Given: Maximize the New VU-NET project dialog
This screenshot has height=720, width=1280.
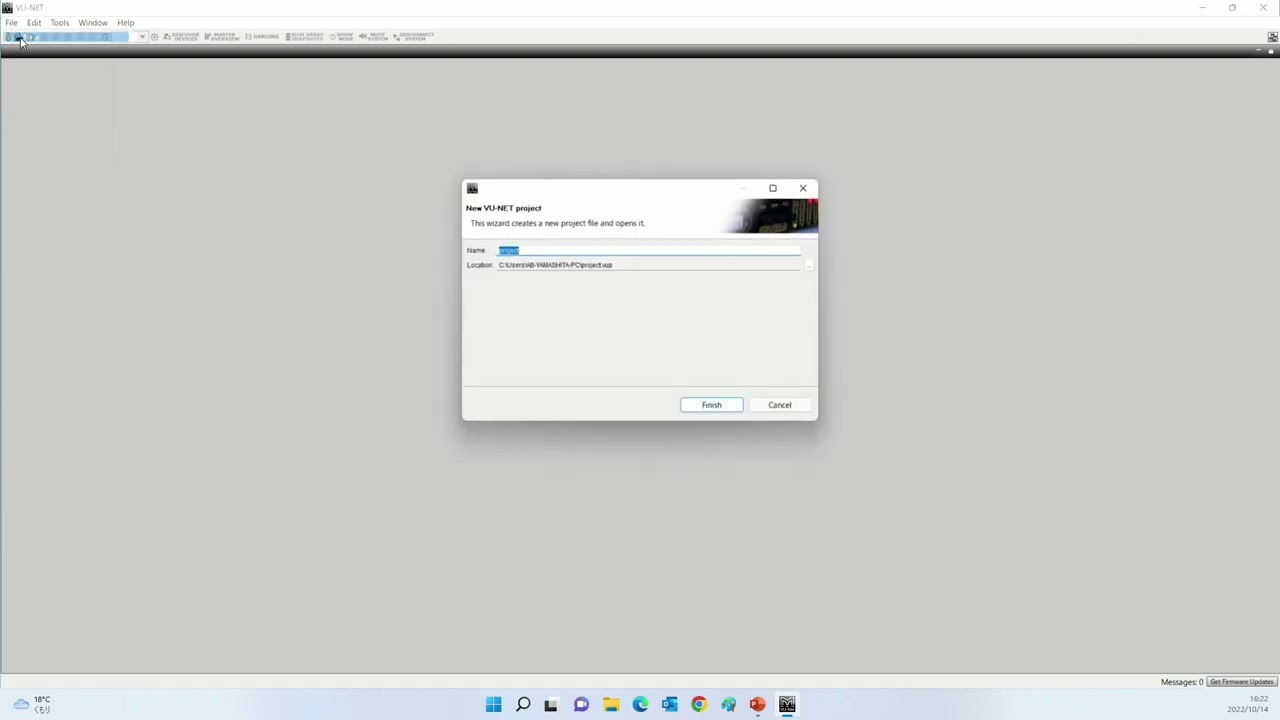Looking at the screenshot, I should [x=772, y=188].
